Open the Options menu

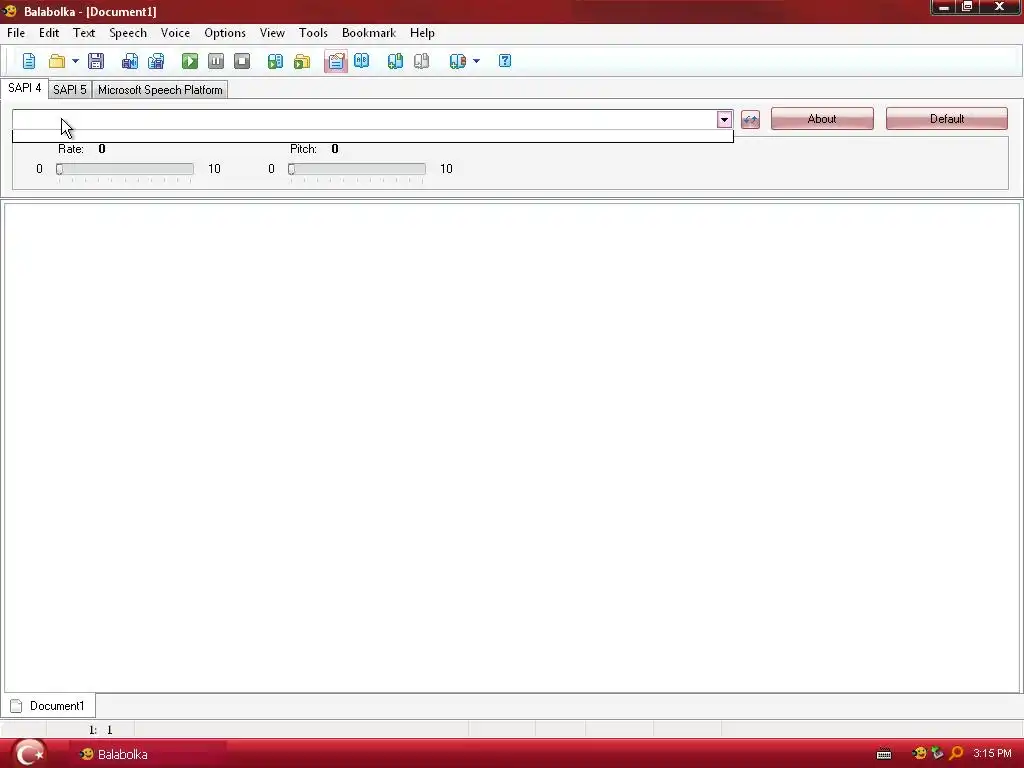(225, 33)
